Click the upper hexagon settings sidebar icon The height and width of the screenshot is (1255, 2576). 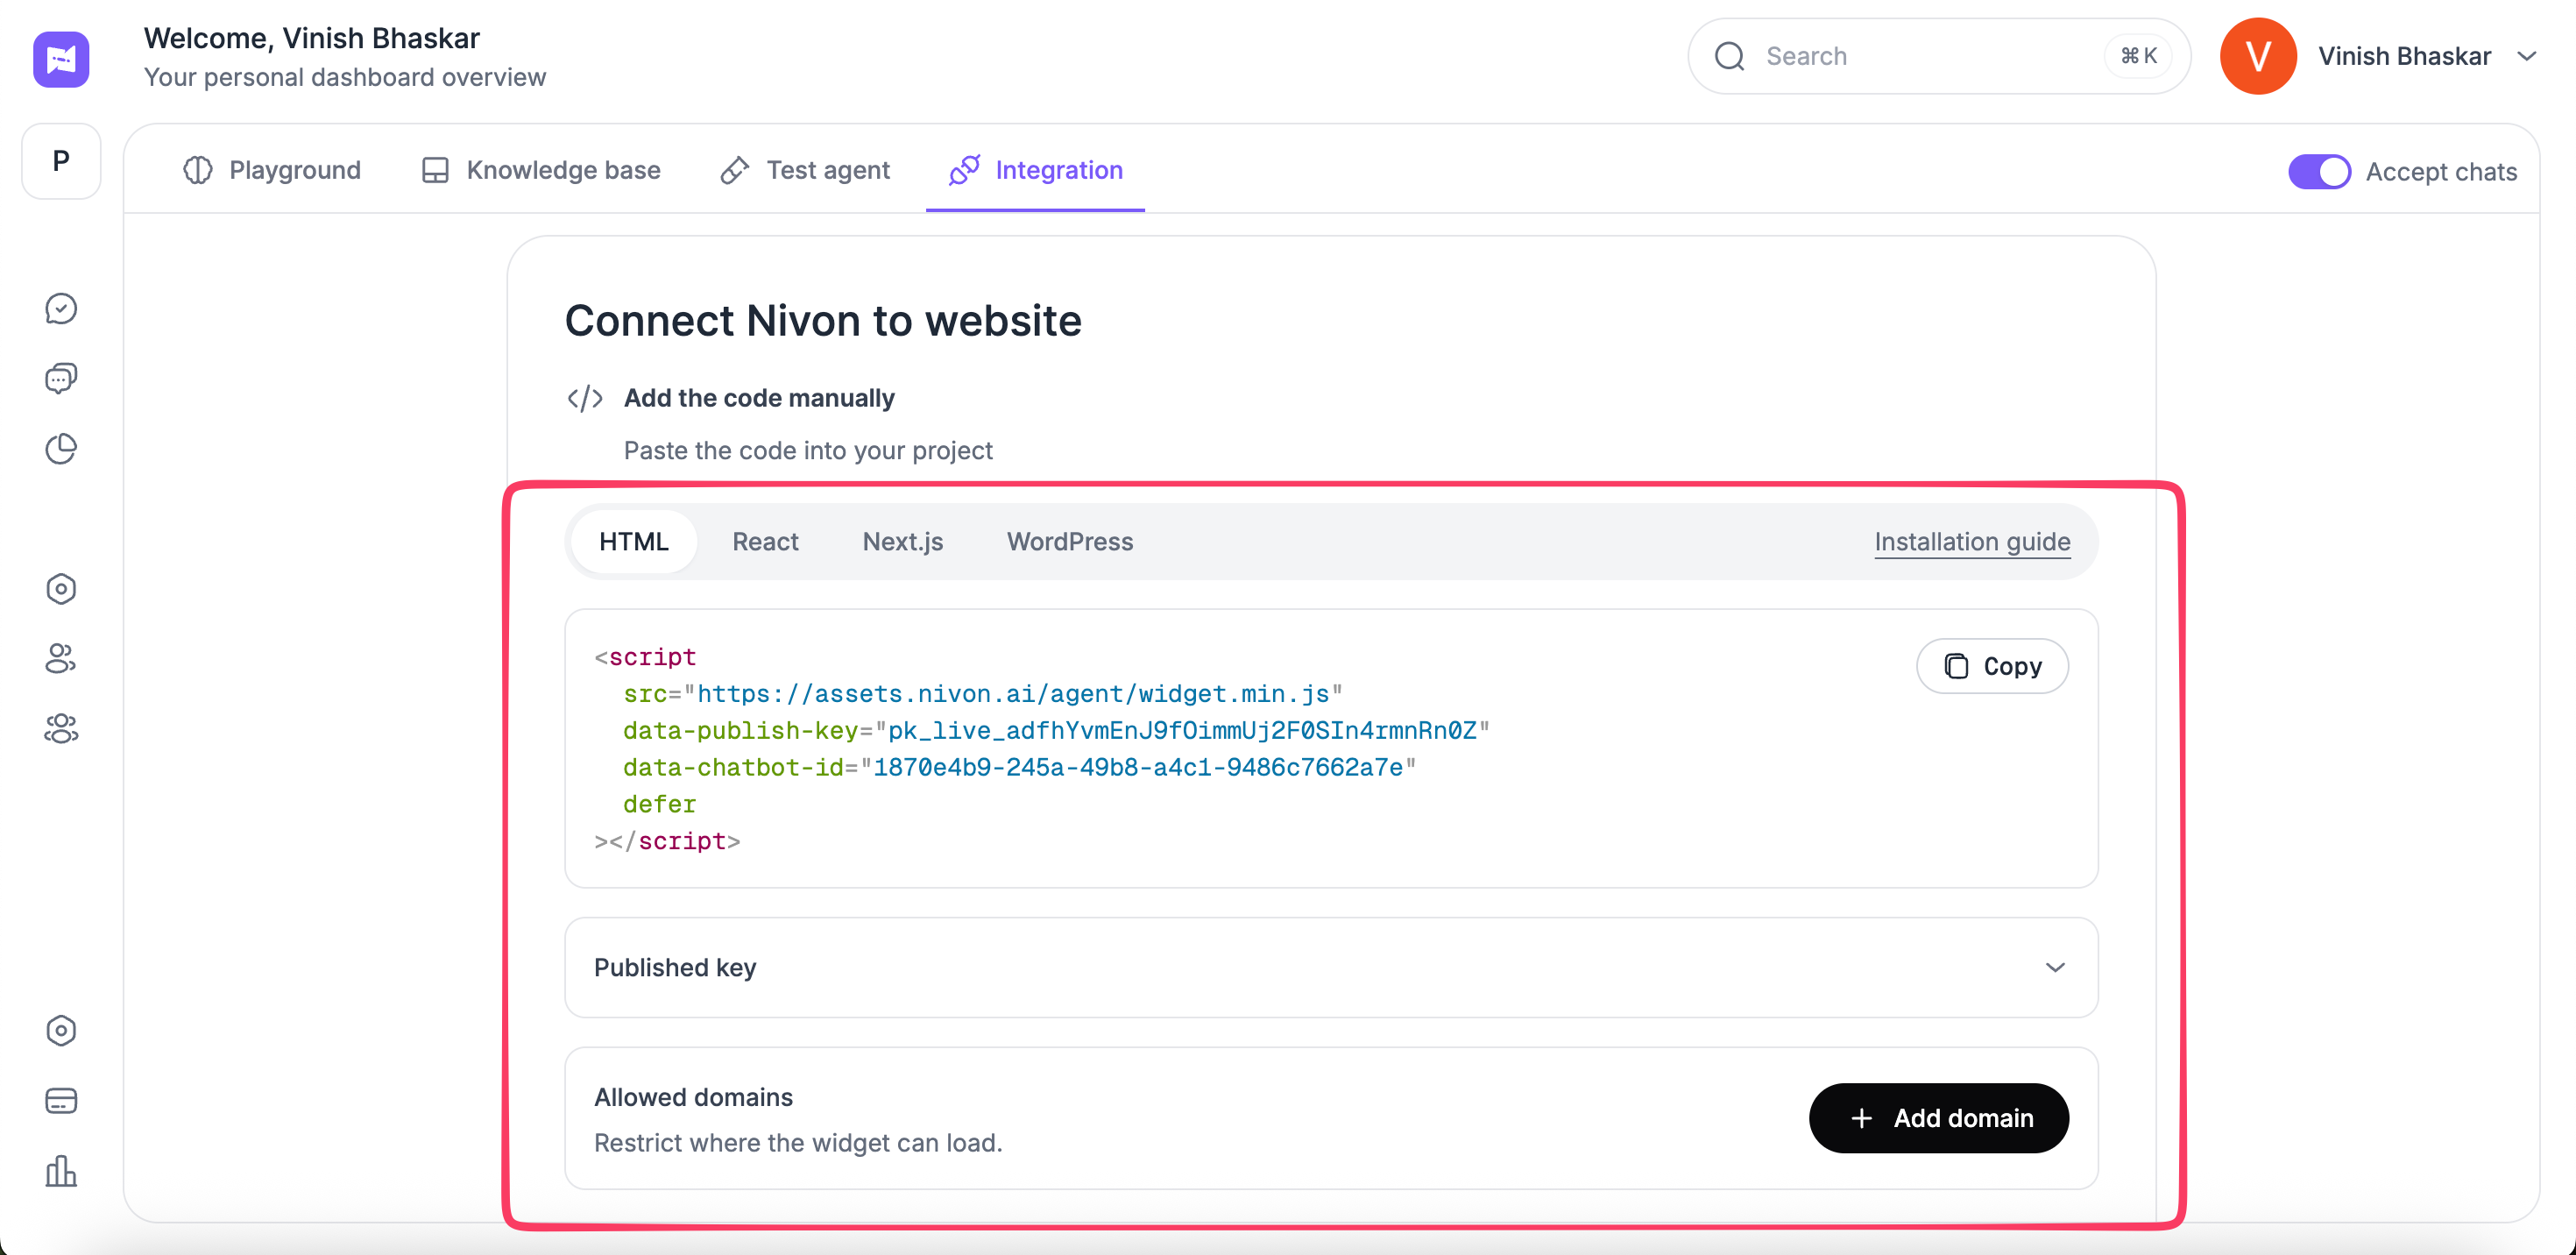coord(61,589)
